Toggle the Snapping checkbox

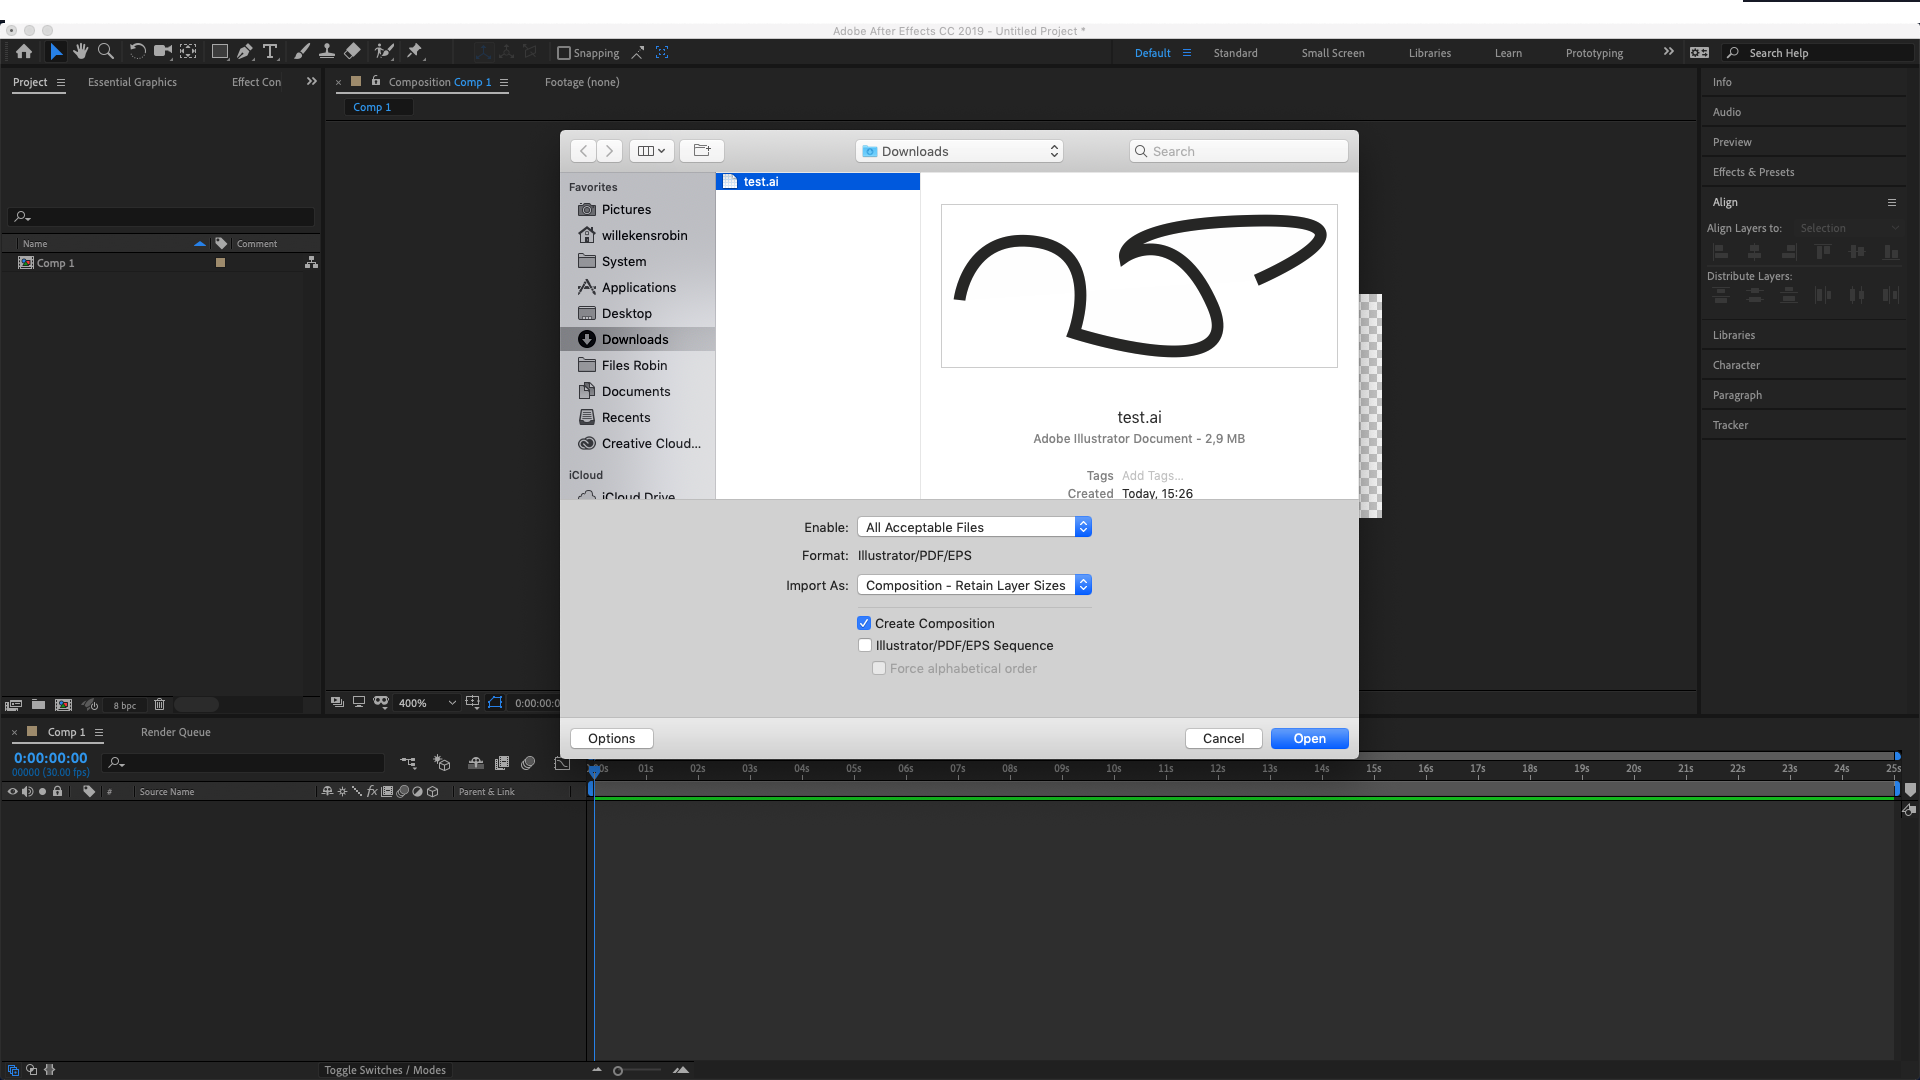point(564,53)
